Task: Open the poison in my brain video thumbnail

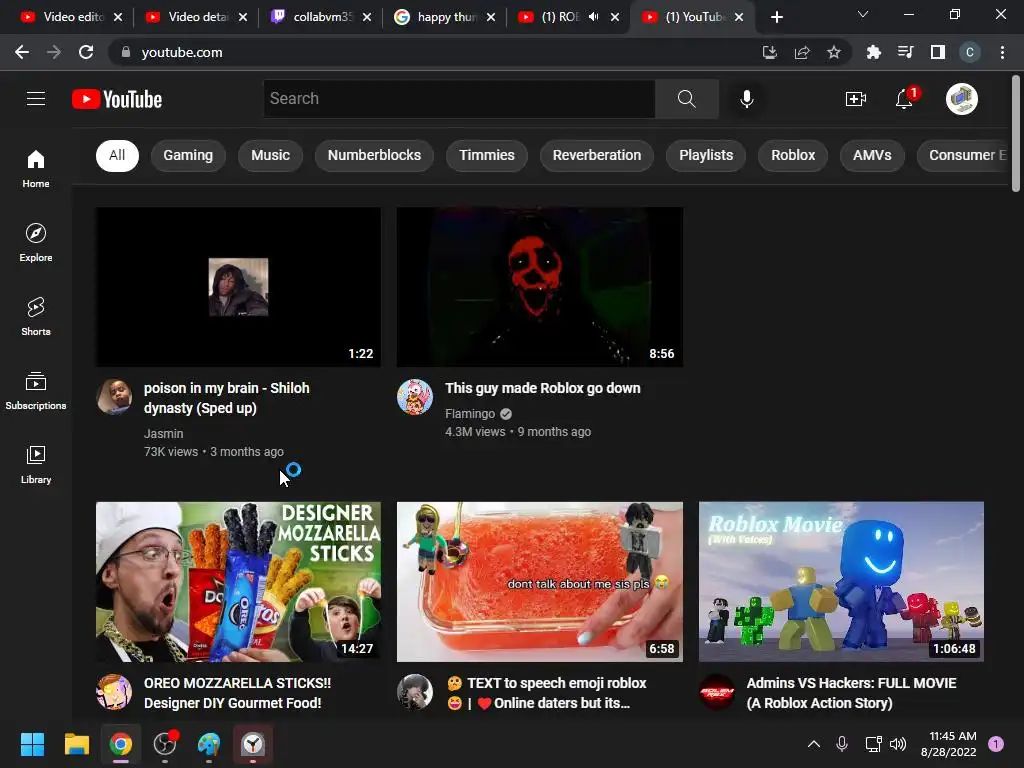Action: pos(238,287)
